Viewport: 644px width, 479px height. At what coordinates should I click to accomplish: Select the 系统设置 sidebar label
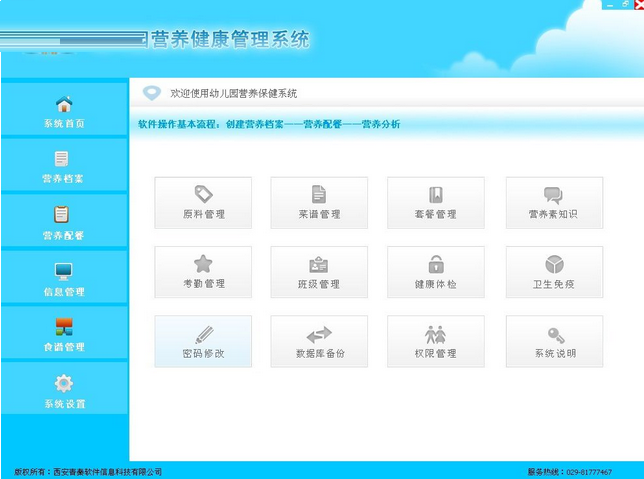click(x=65, y=404)
